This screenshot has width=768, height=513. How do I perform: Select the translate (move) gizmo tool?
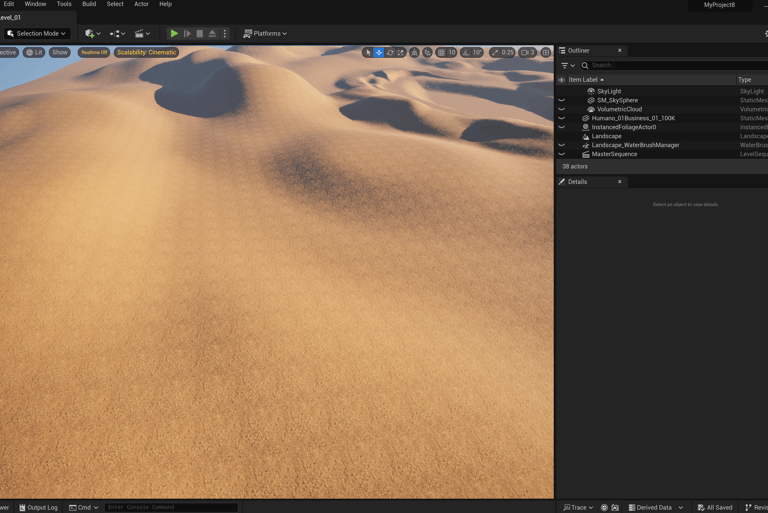[x=379, y=53]
